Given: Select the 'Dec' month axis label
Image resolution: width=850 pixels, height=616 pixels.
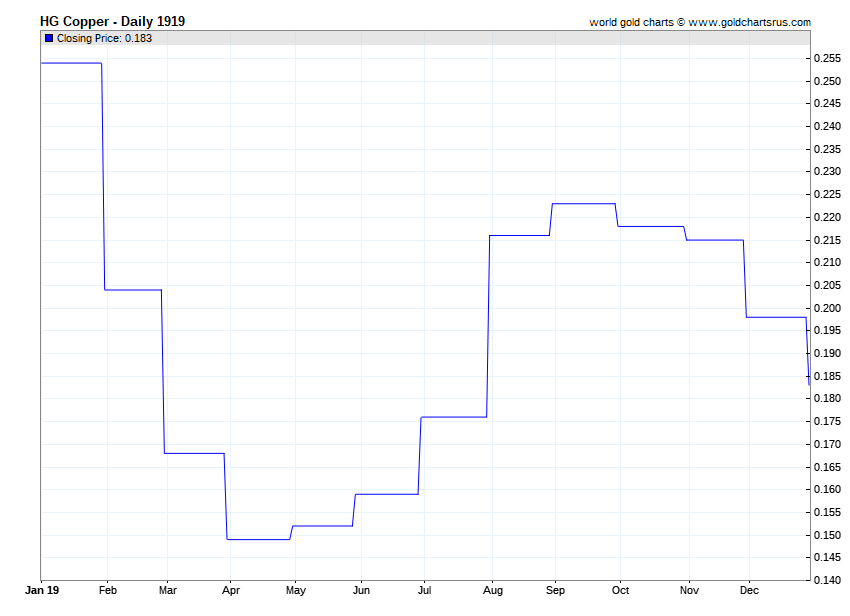Looking at the screenshot, I should coord(750,590).
